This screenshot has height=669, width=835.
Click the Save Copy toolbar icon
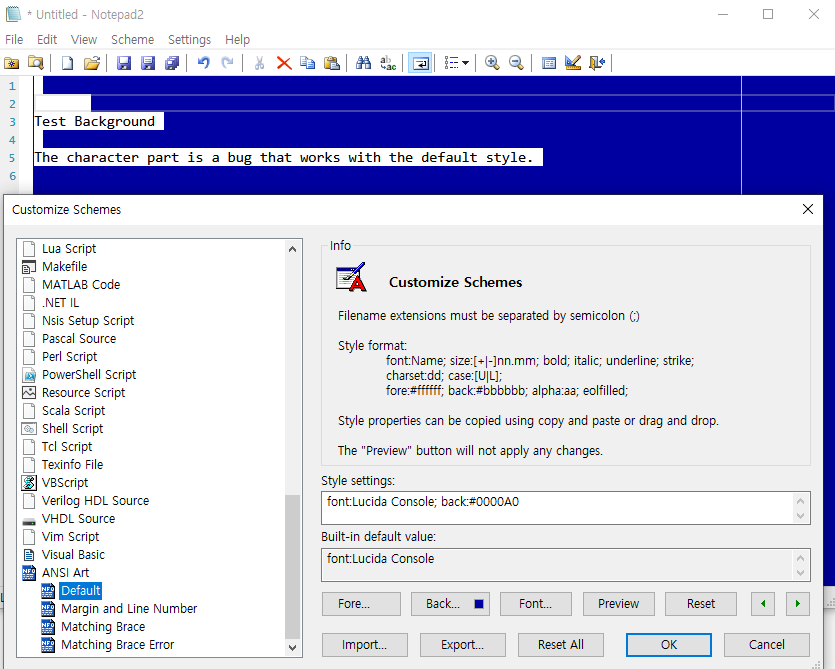point(172,63)
